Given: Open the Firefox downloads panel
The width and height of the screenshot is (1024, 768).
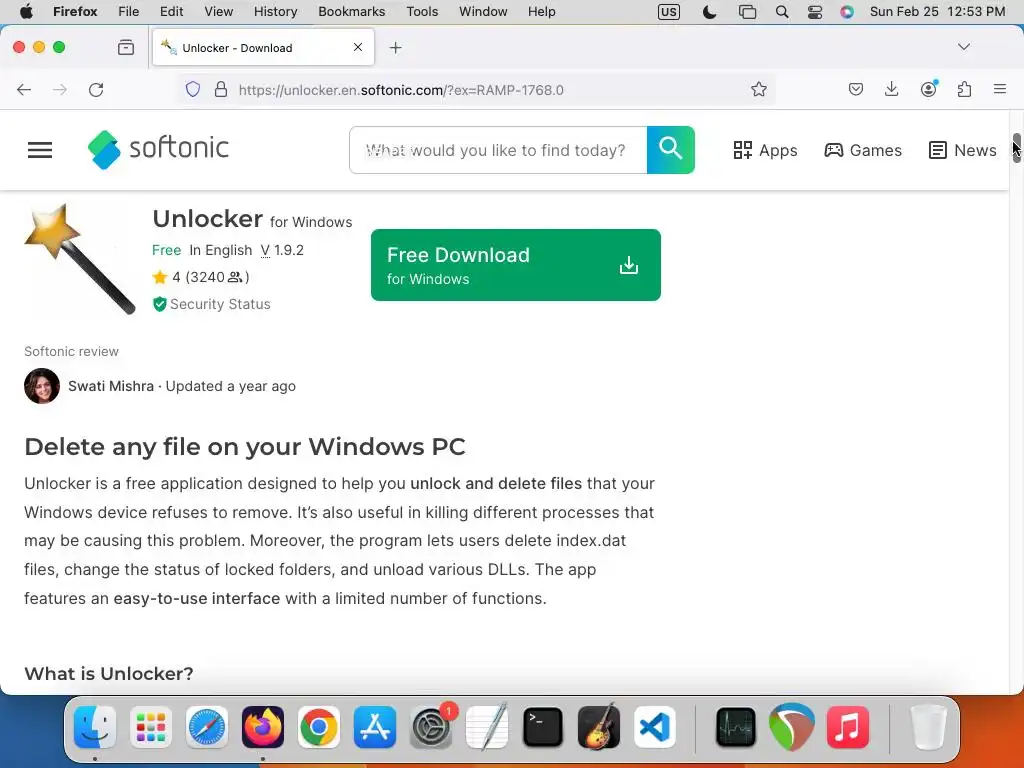Looking at the screenshot, I should (x=891, y=89).
